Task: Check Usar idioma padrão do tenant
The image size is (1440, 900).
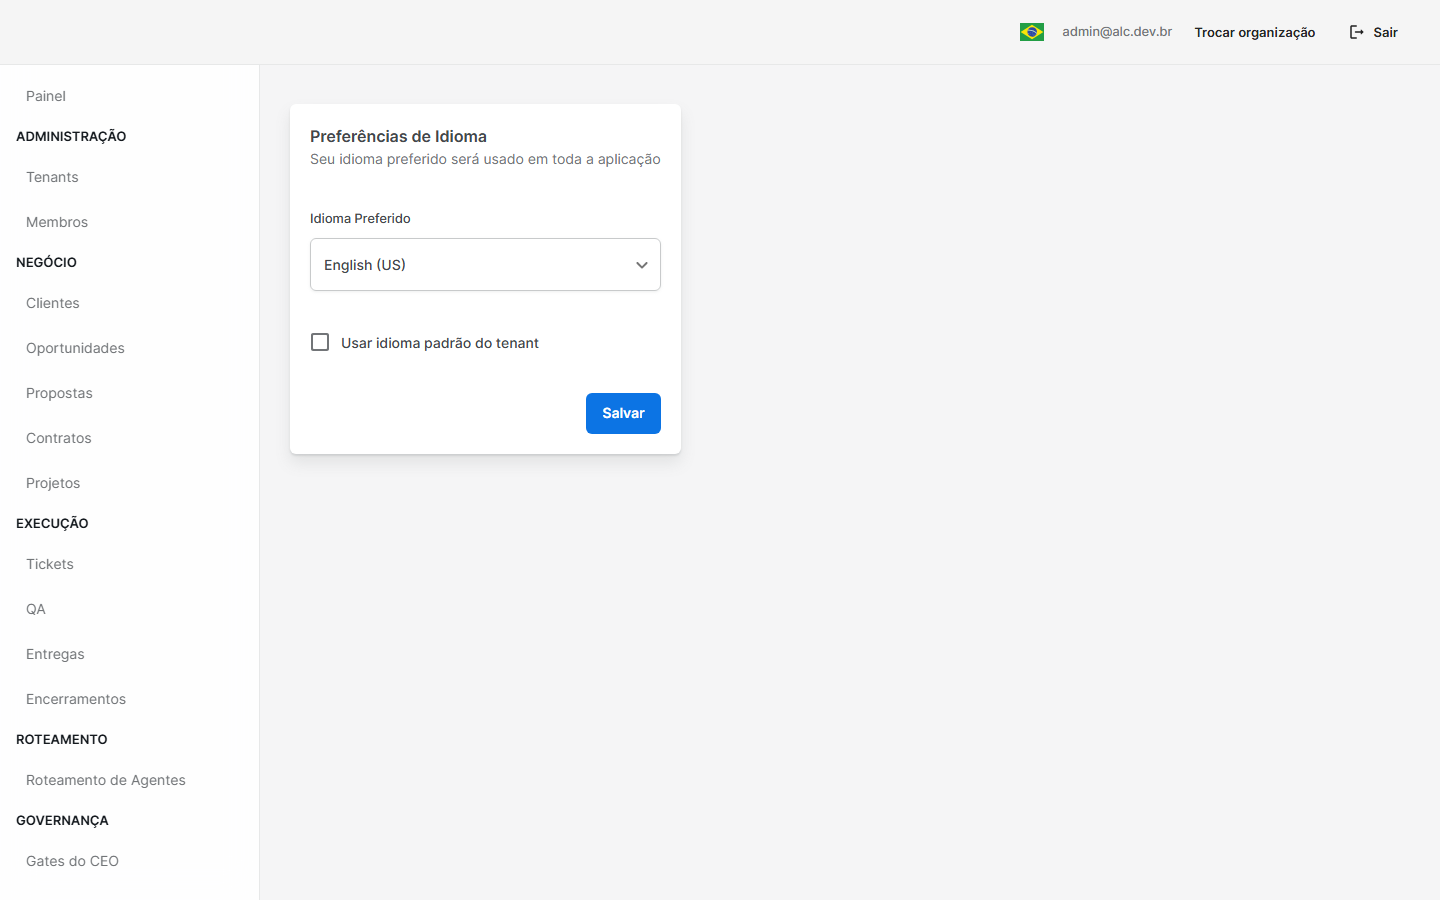Action: click(320, 342)
